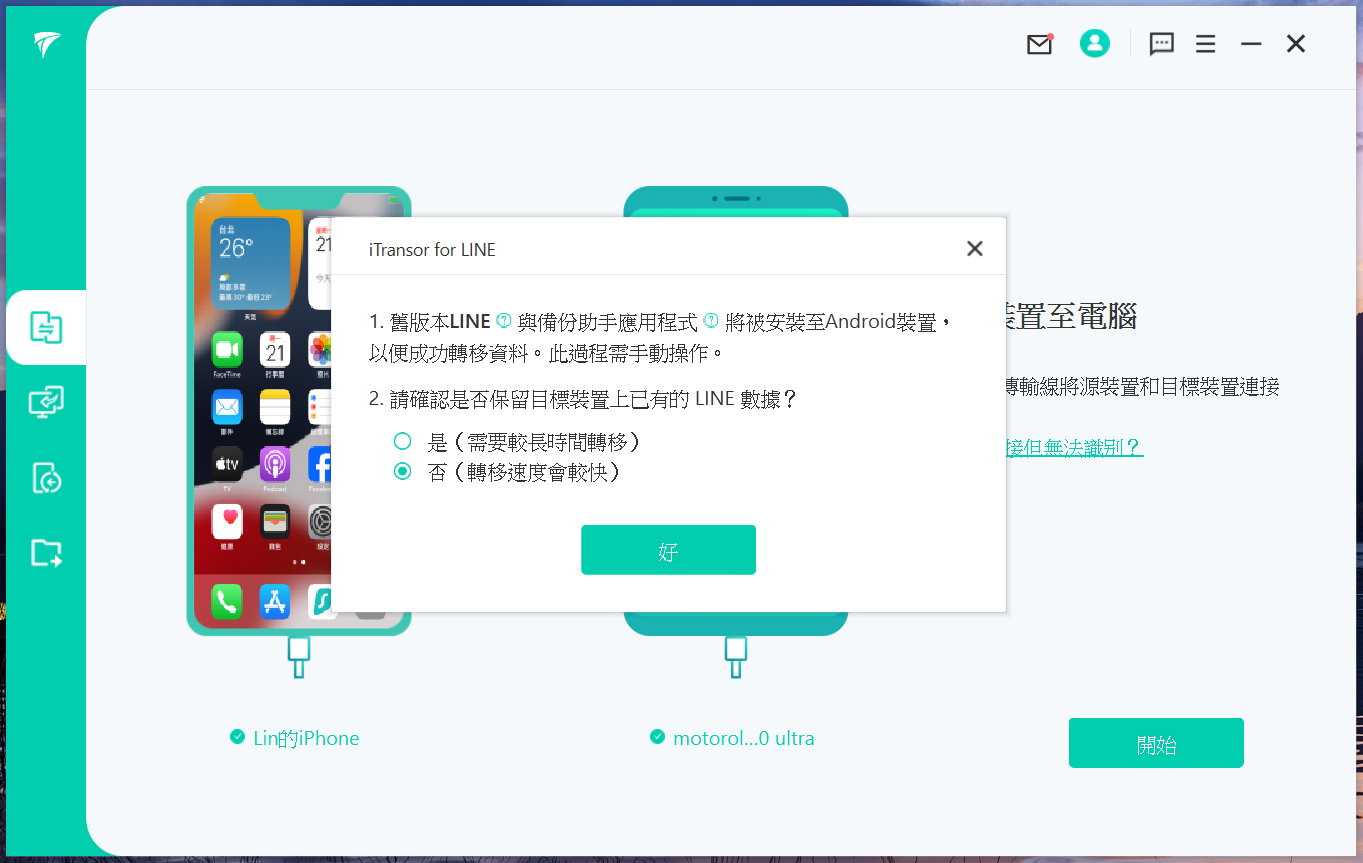Select 是 (需要較長時間轉移) radio option

(403, 441)
